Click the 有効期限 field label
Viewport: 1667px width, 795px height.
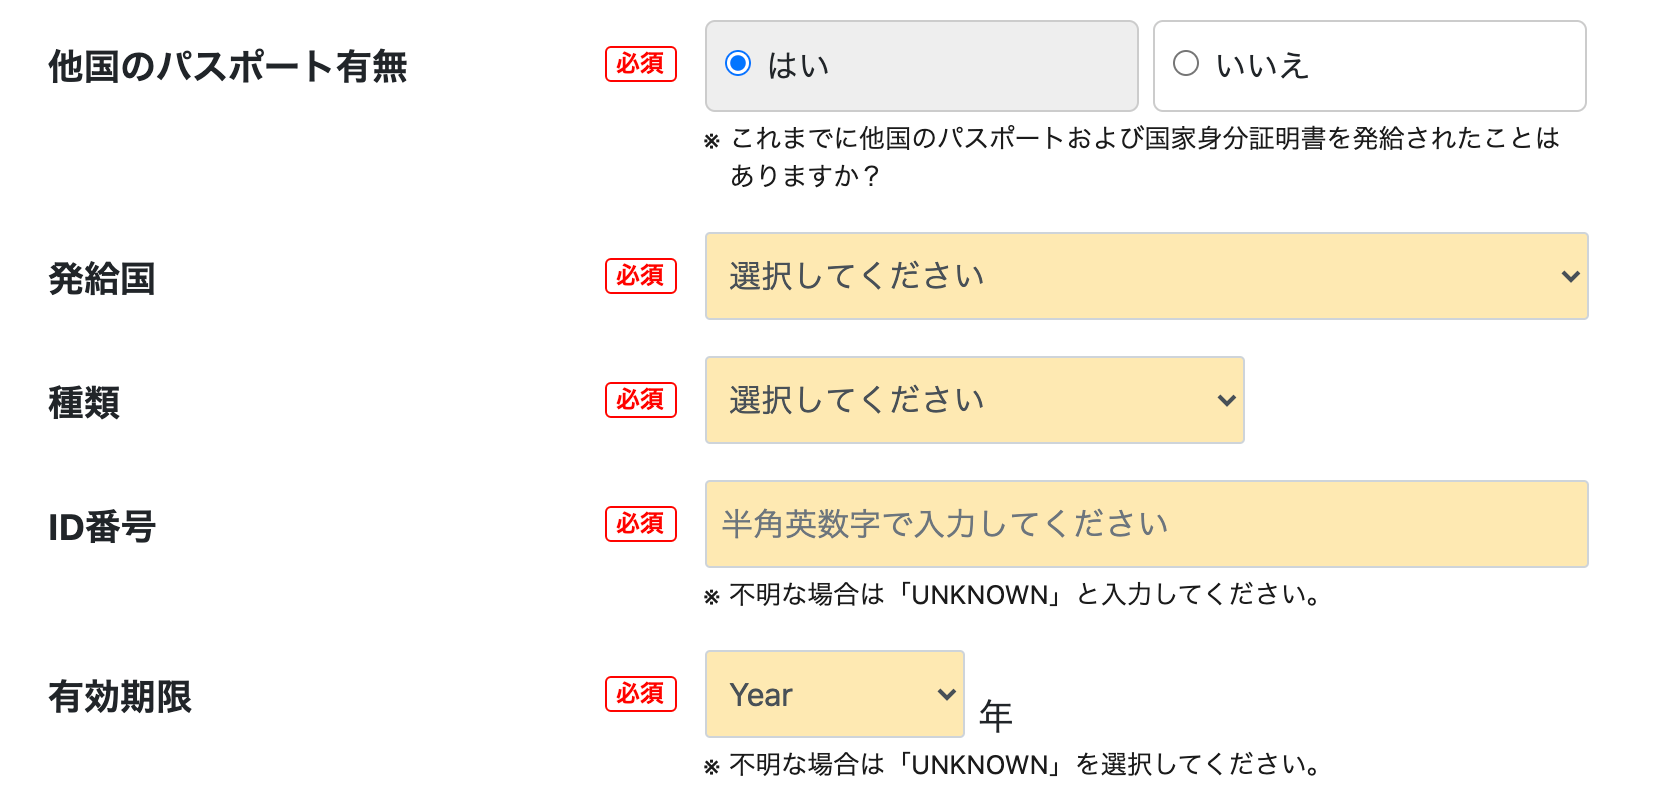(119, 697)
